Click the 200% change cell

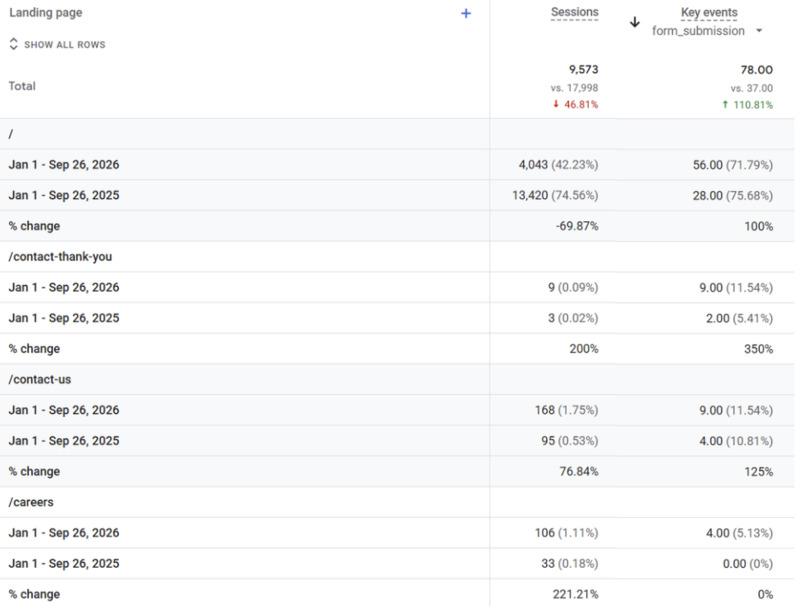[x=584, y=349]
